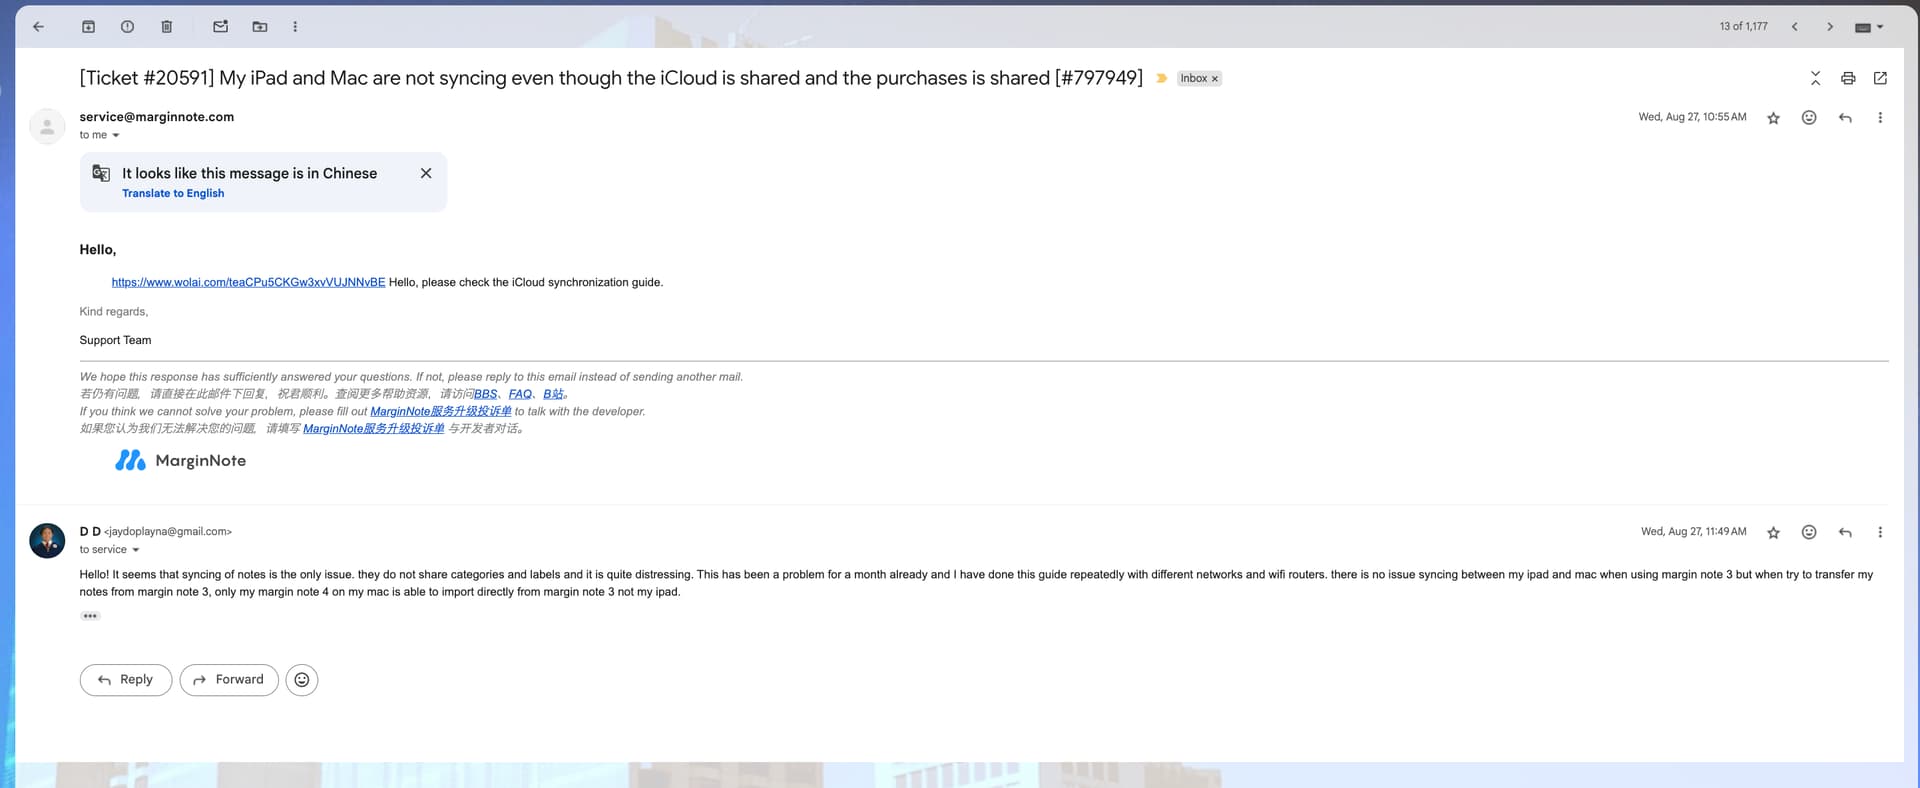Forward this email
The height and width of the screenshot is (788, 1920).
[229, 680]
